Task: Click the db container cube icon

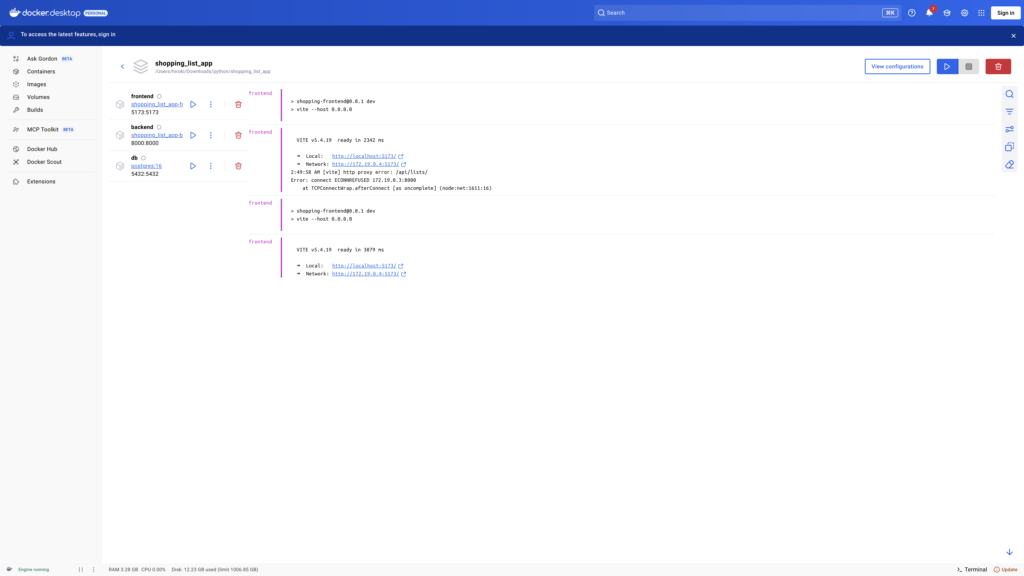Action: (120, 166)
